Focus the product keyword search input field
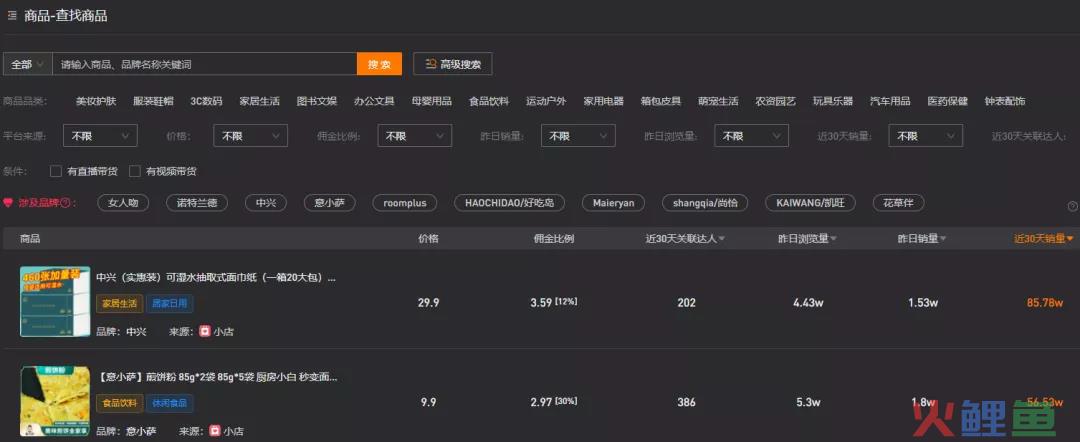The image size is (1080, 442). pos(205,64)
